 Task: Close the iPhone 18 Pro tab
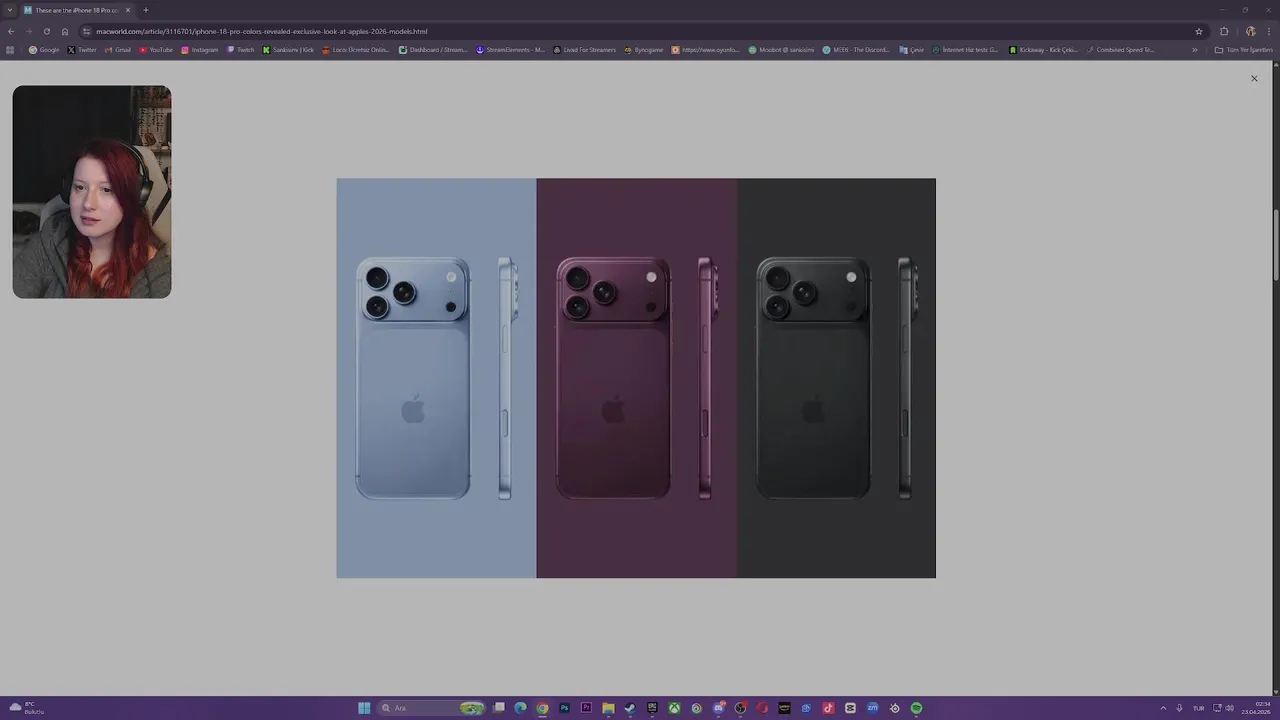pyautogui.click(x=128, y=10)
